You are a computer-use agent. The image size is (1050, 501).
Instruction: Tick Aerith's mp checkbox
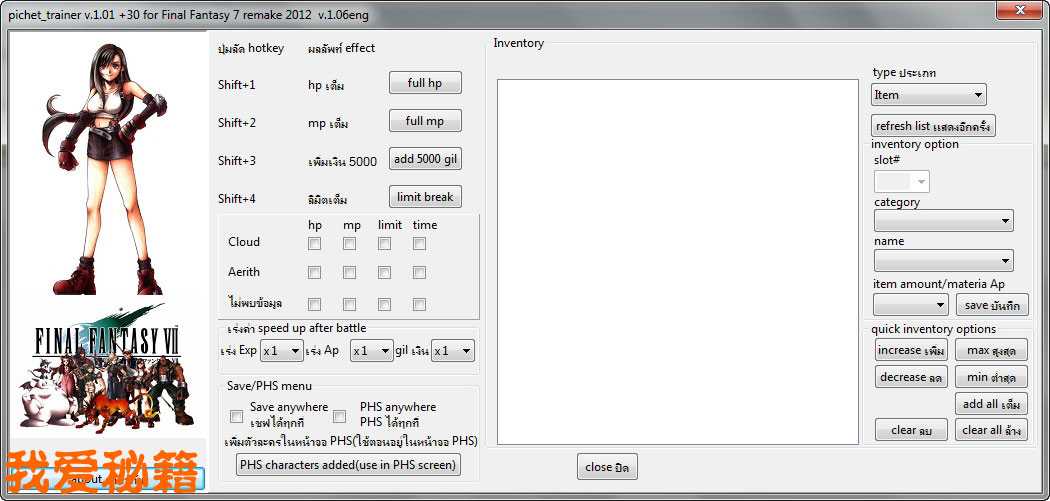pyautogui.click(x=350, y=272)
